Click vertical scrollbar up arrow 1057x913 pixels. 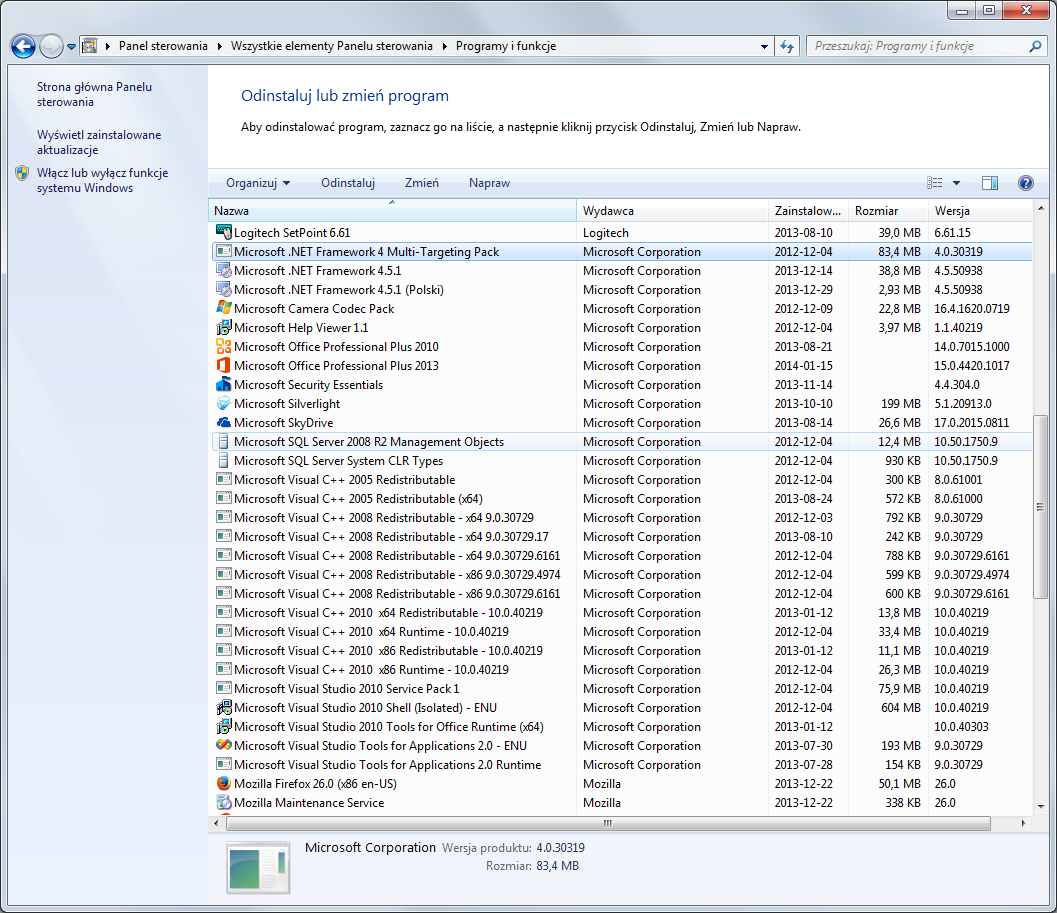(1041, 208)
